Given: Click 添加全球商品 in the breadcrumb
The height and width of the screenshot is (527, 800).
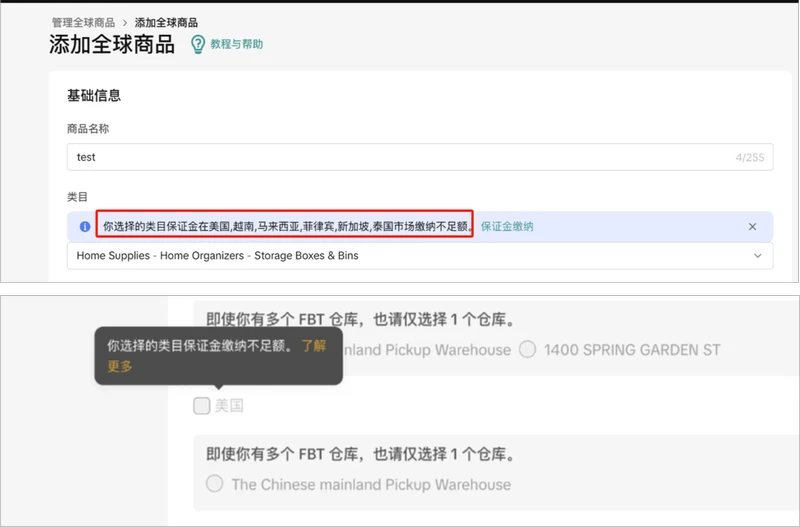Looking at the screenshot, I should click(166, 22).
